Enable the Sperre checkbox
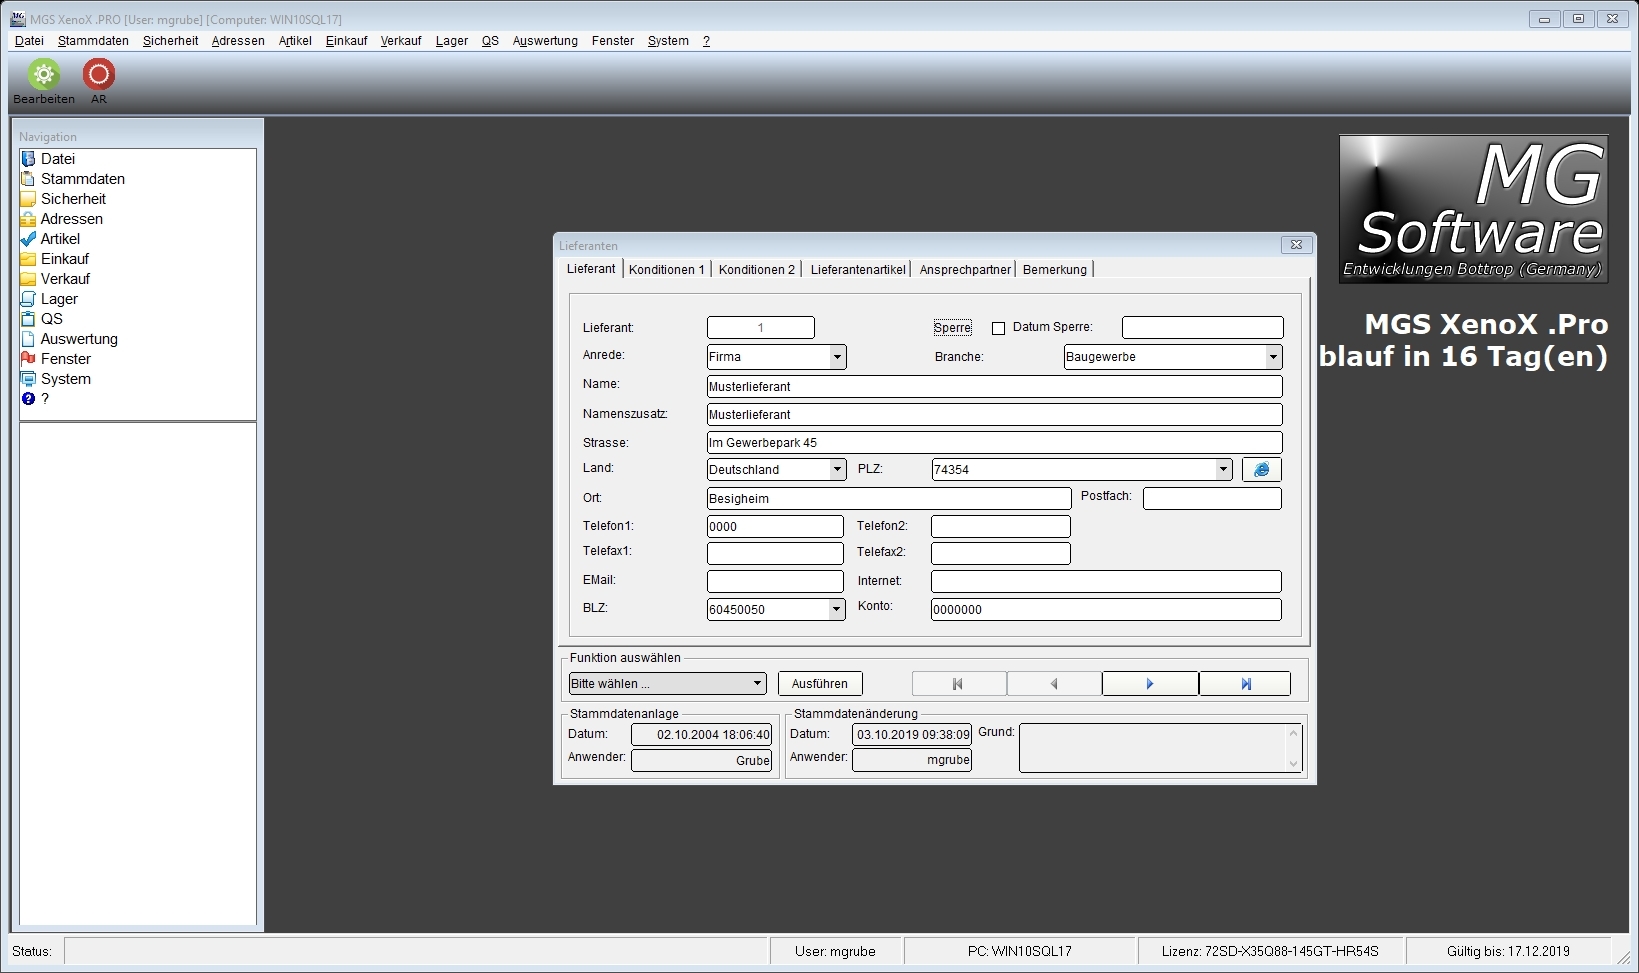The height and width of the screenshot is (973, 1639). coord(998,328)
